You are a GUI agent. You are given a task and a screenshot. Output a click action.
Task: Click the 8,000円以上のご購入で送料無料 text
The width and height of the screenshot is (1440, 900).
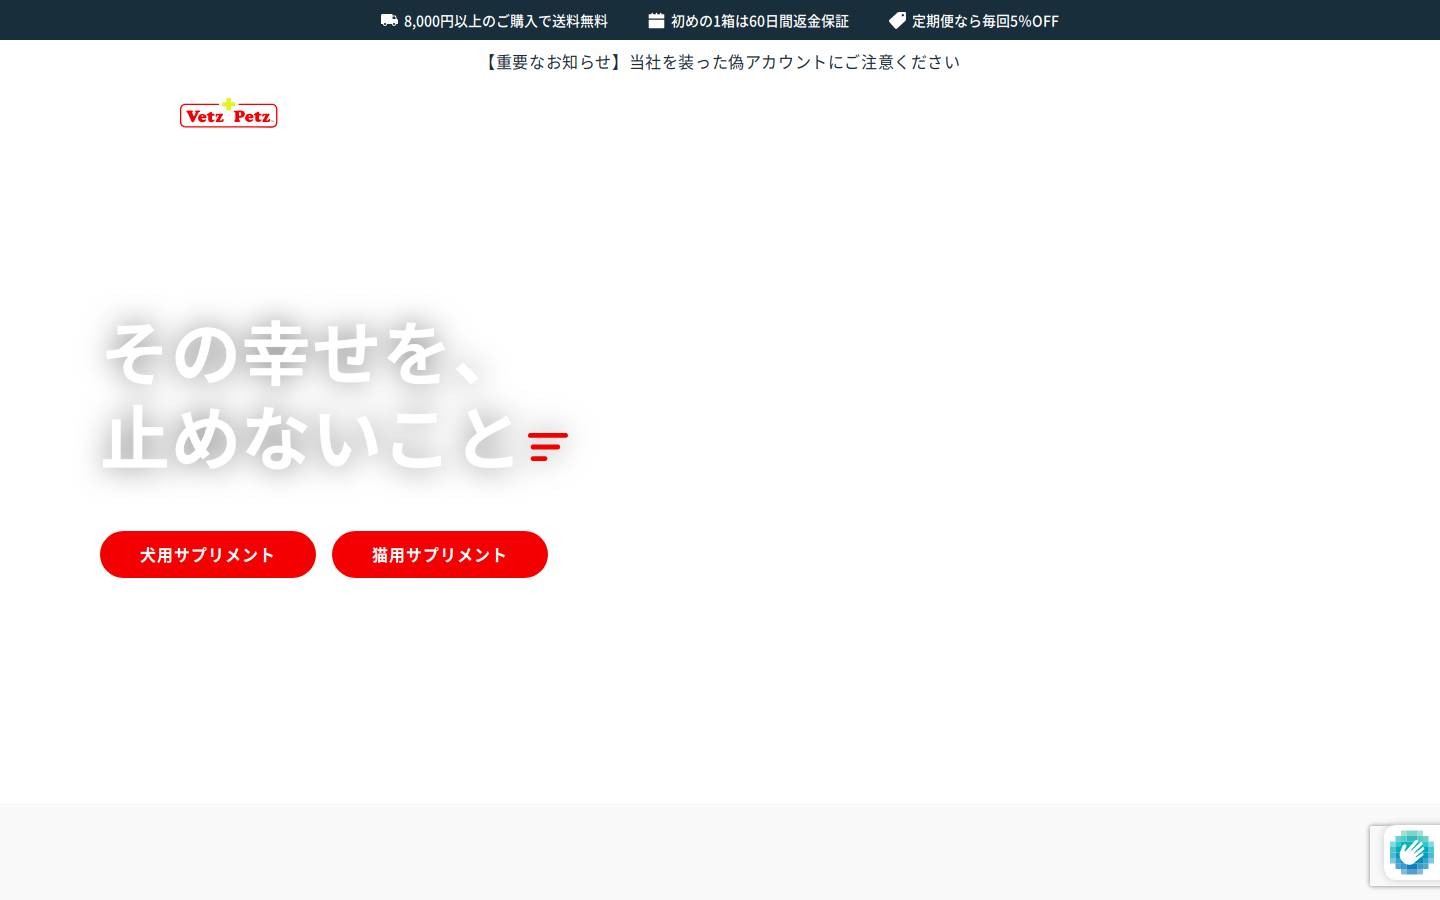coord(506,21)
